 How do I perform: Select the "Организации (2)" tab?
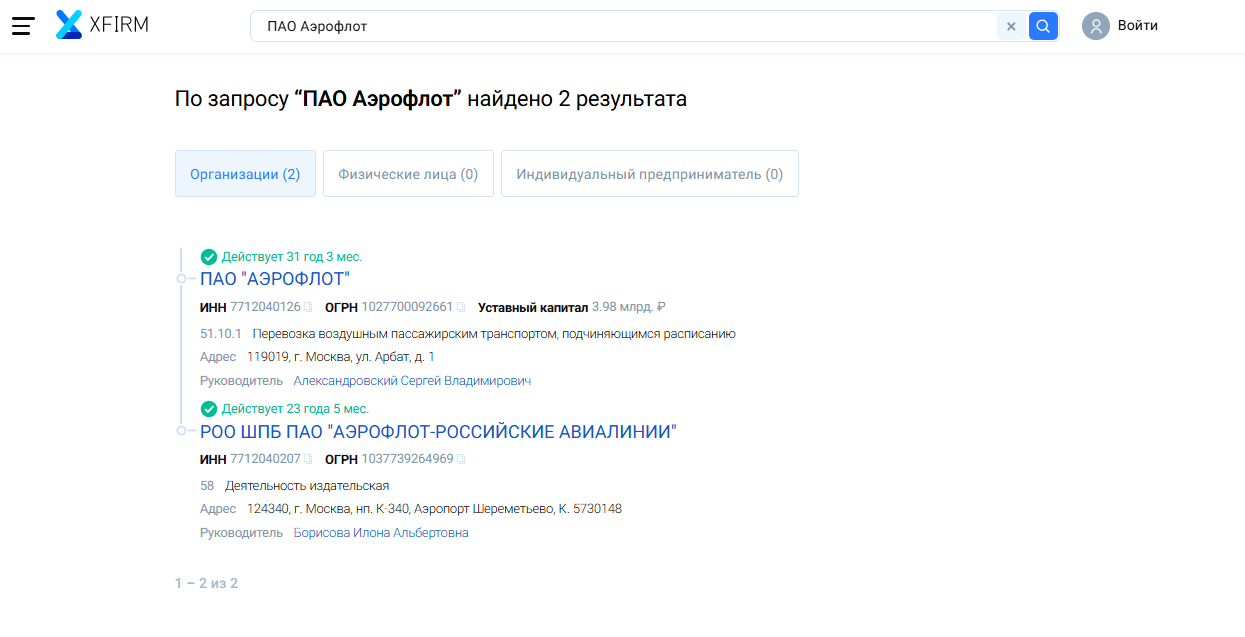pos(245,174)
